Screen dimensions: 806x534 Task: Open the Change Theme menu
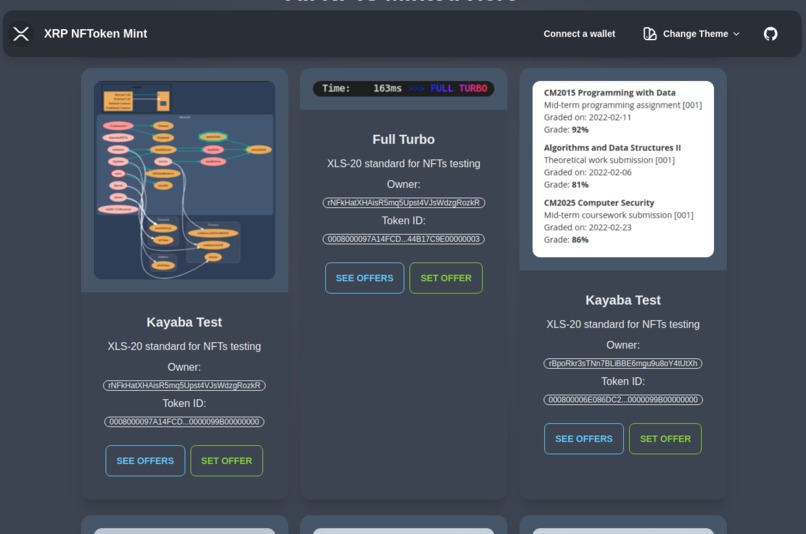point(691,34)
